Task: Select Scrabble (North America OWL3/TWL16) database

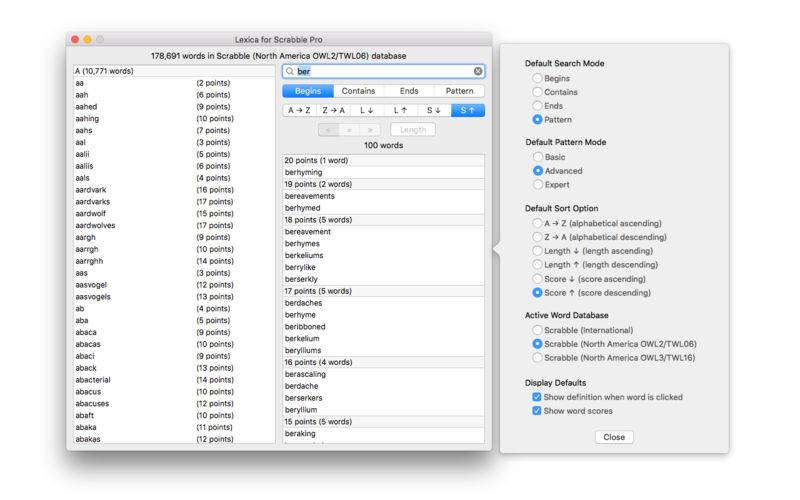Action: 538,357
